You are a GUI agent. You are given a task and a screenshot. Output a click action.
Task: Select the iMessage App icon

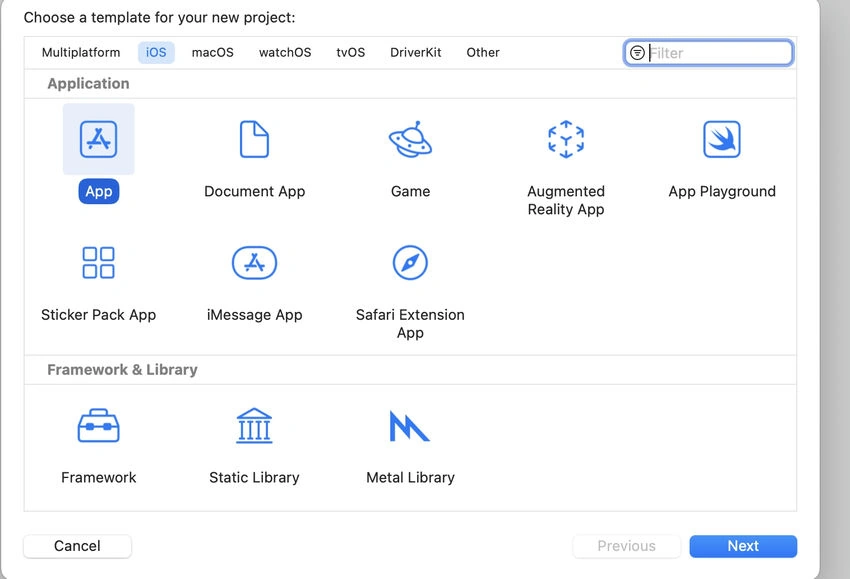pyautogui.click(x=254, y=263)
